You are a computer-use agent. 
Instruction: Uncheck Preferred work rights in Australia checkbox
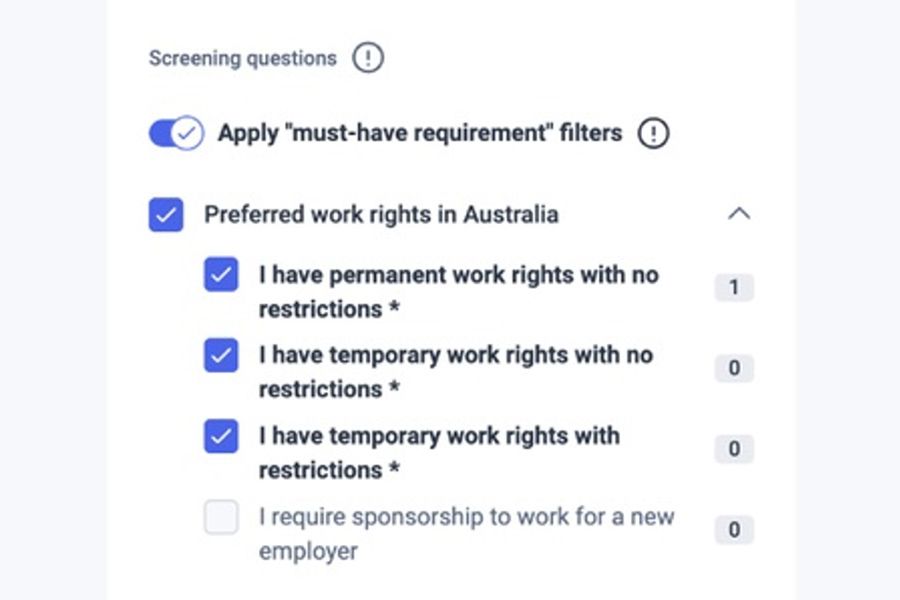[166, 214]
